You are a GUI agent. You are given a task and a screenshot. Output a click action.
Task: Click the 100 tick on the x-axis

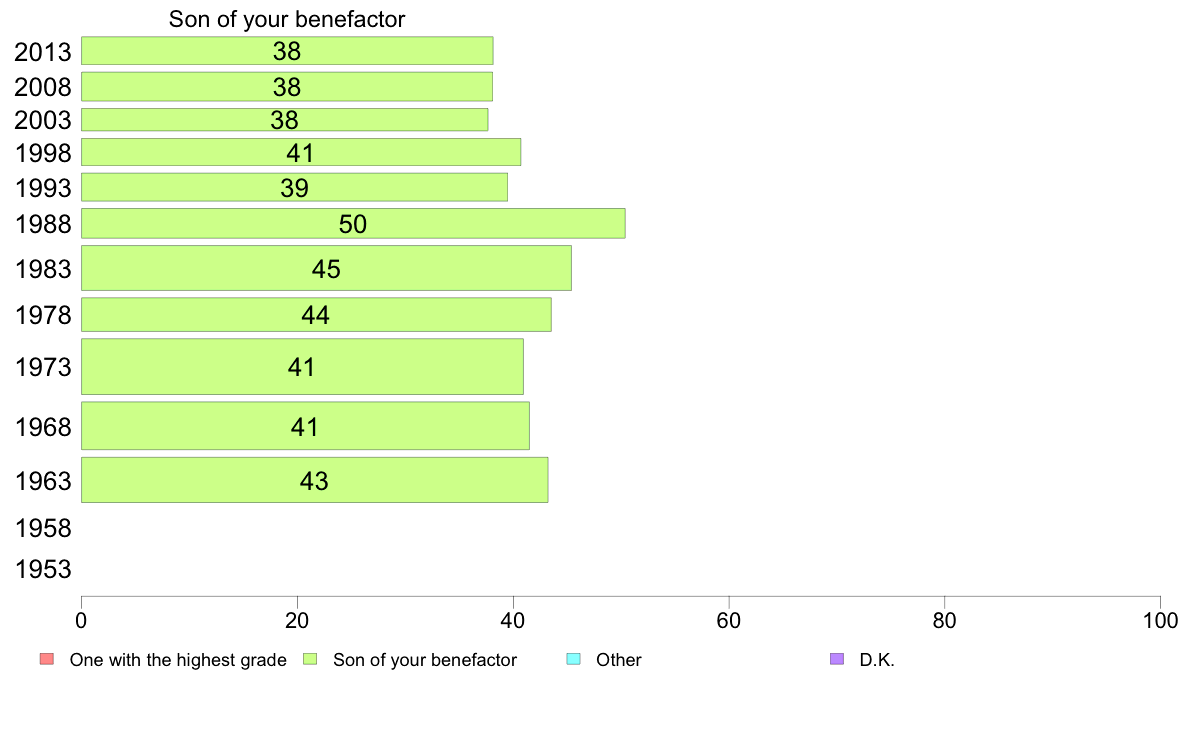point(1161,621)
